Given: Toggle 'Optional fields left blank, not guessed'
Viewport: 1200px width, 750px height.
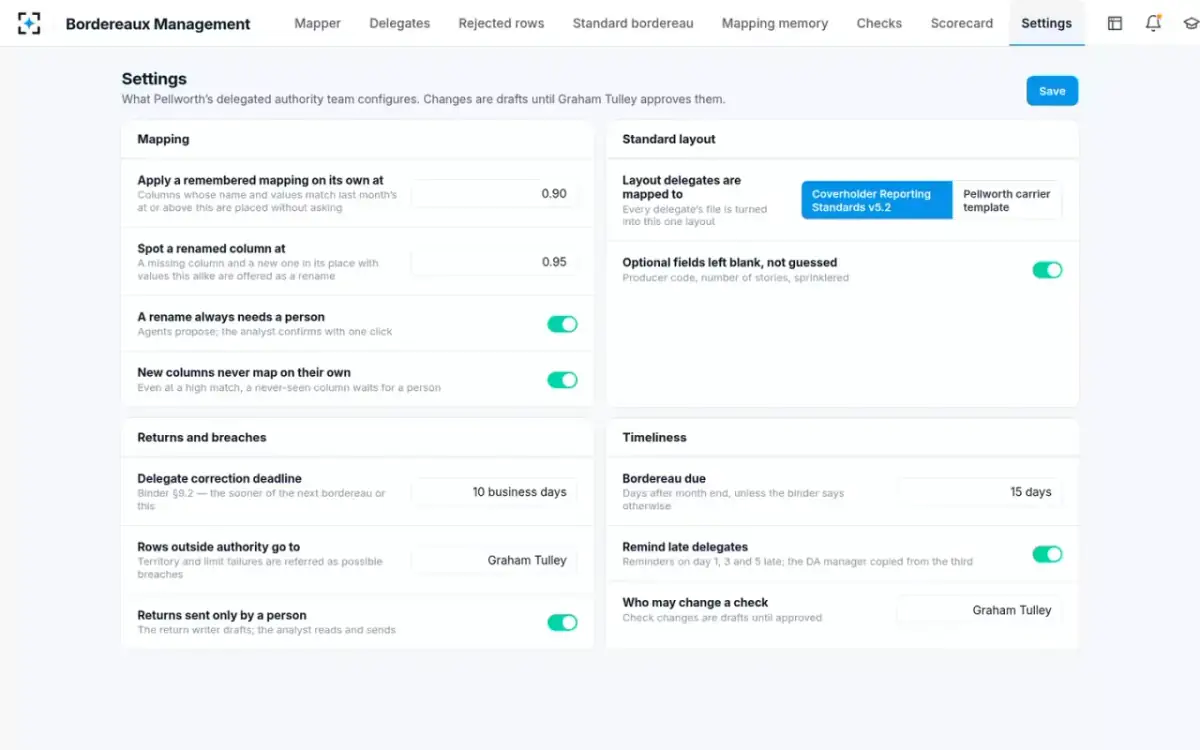Looking at the screenshot, I should coord(1047,270).
